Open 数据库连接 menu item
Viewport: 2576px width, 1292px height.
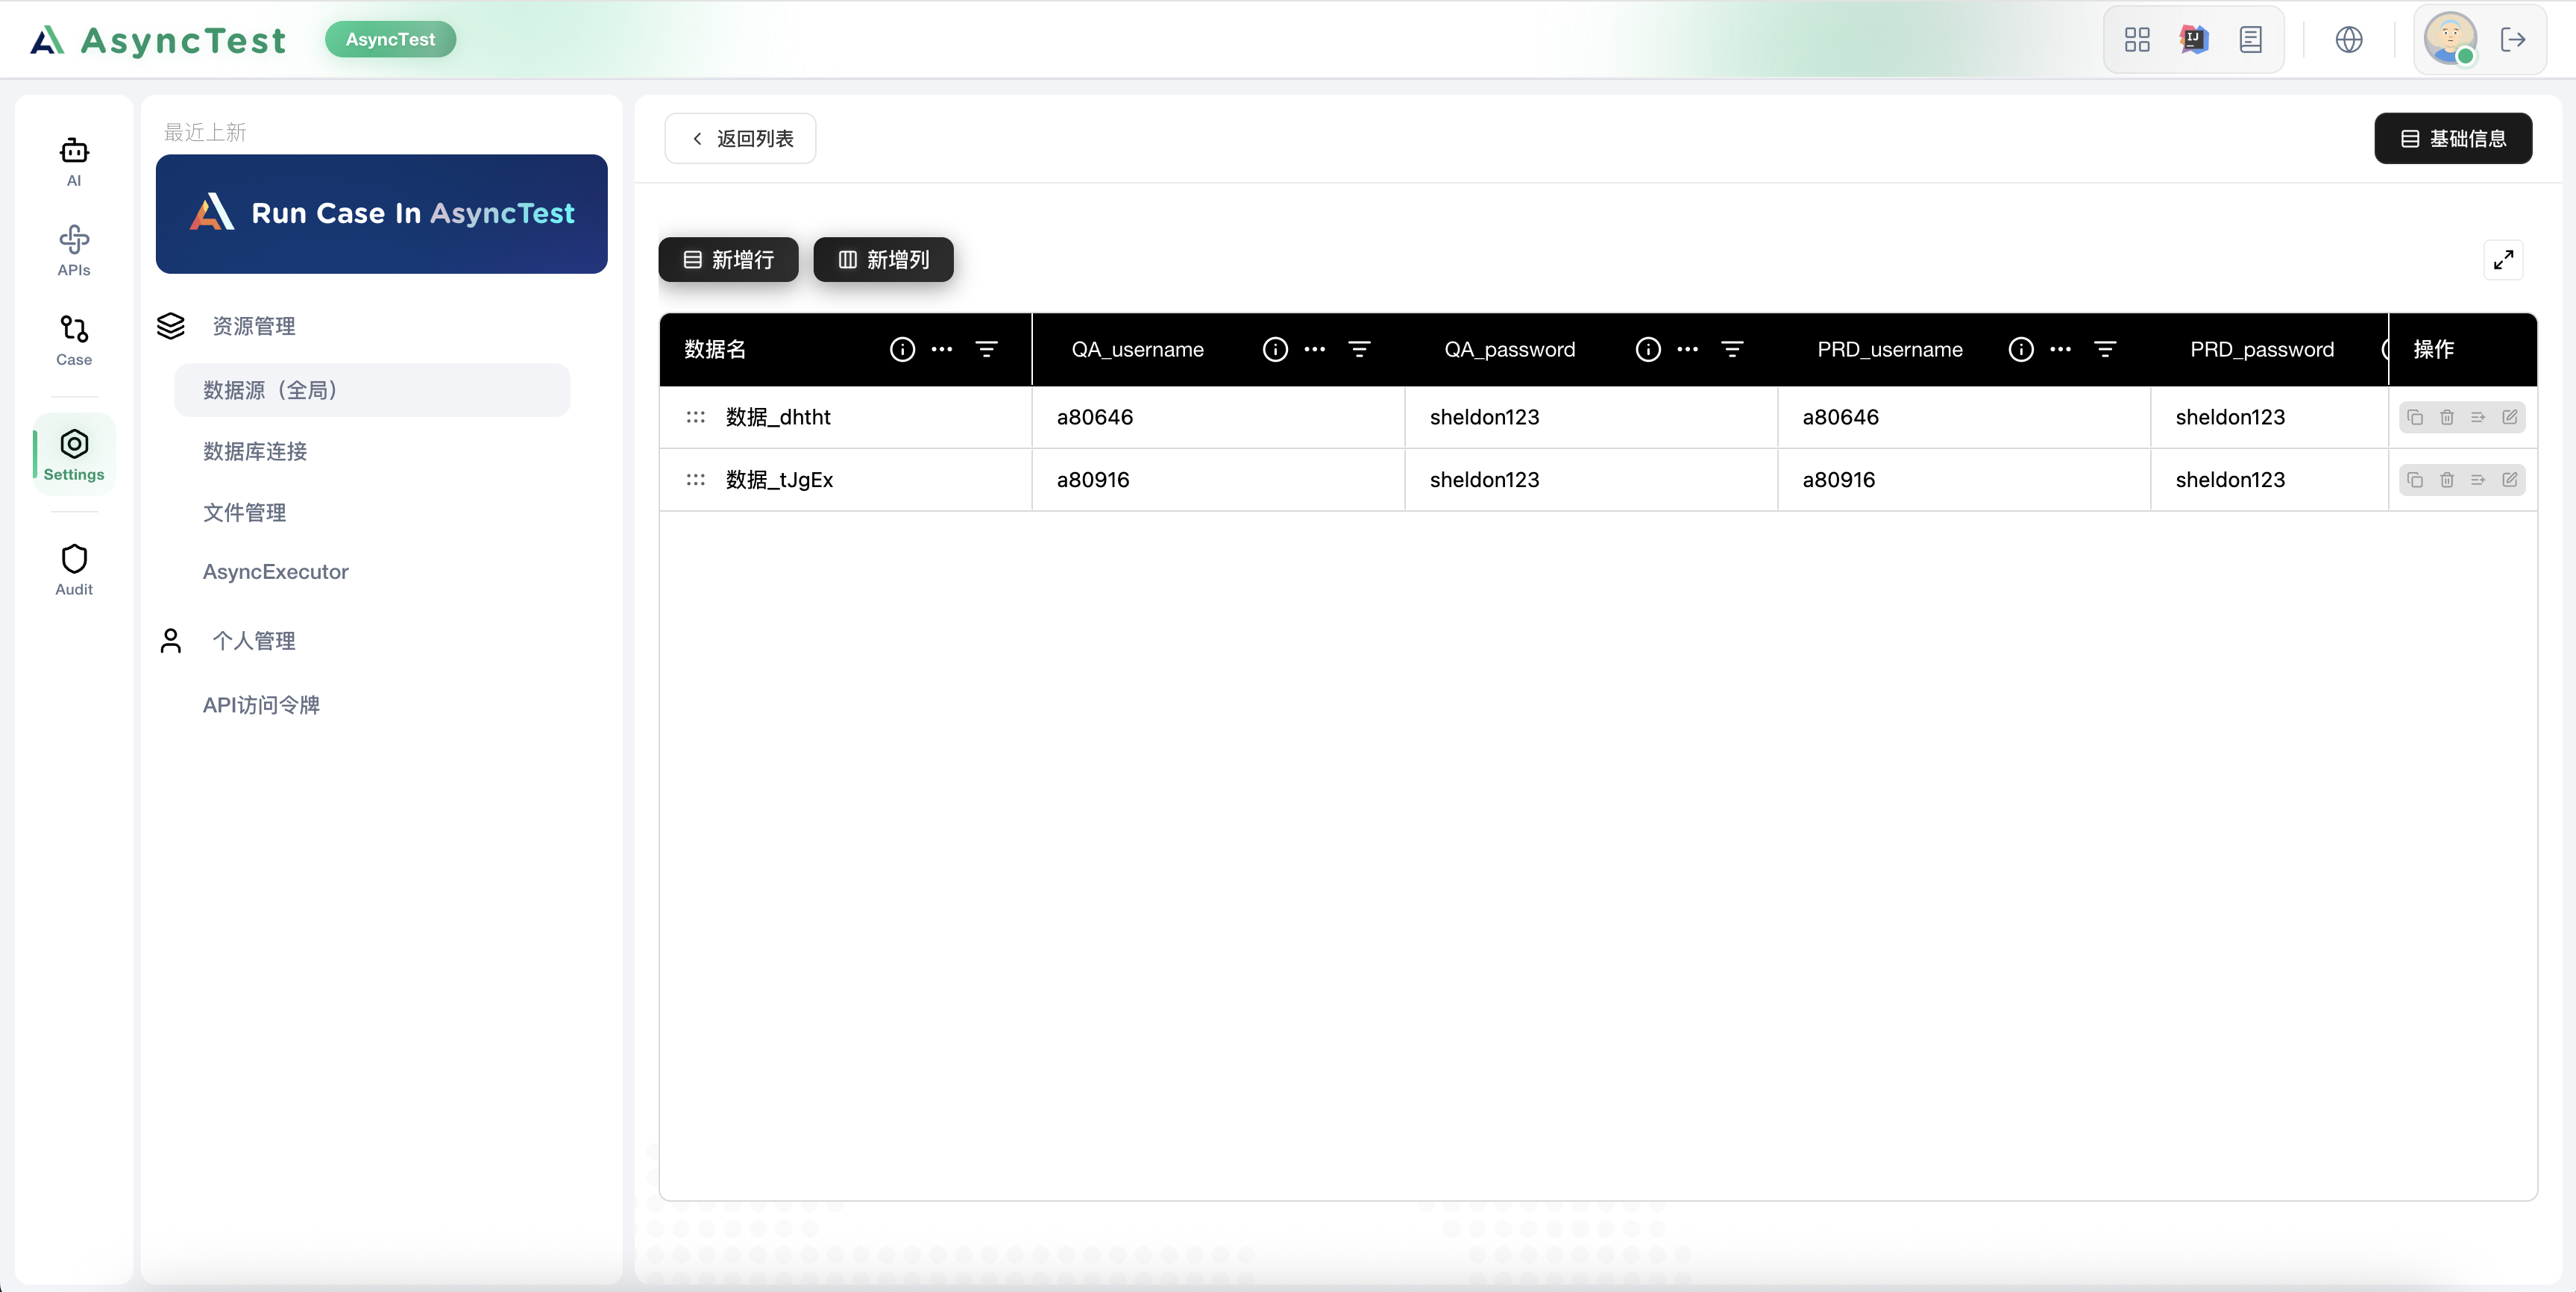pos(255,451)
